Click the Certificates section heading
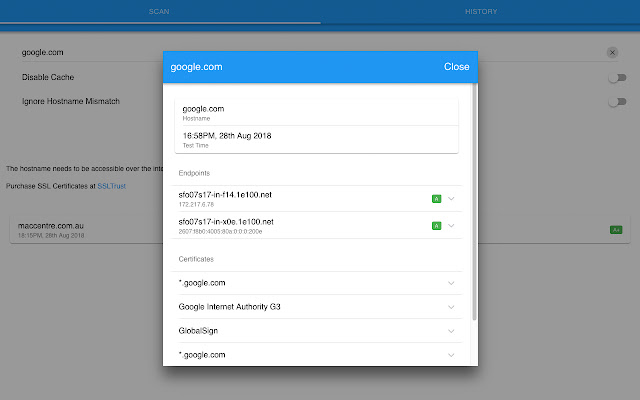Image resolution: width=640 pixels, height=400 pixels. (x=196, y=259)
